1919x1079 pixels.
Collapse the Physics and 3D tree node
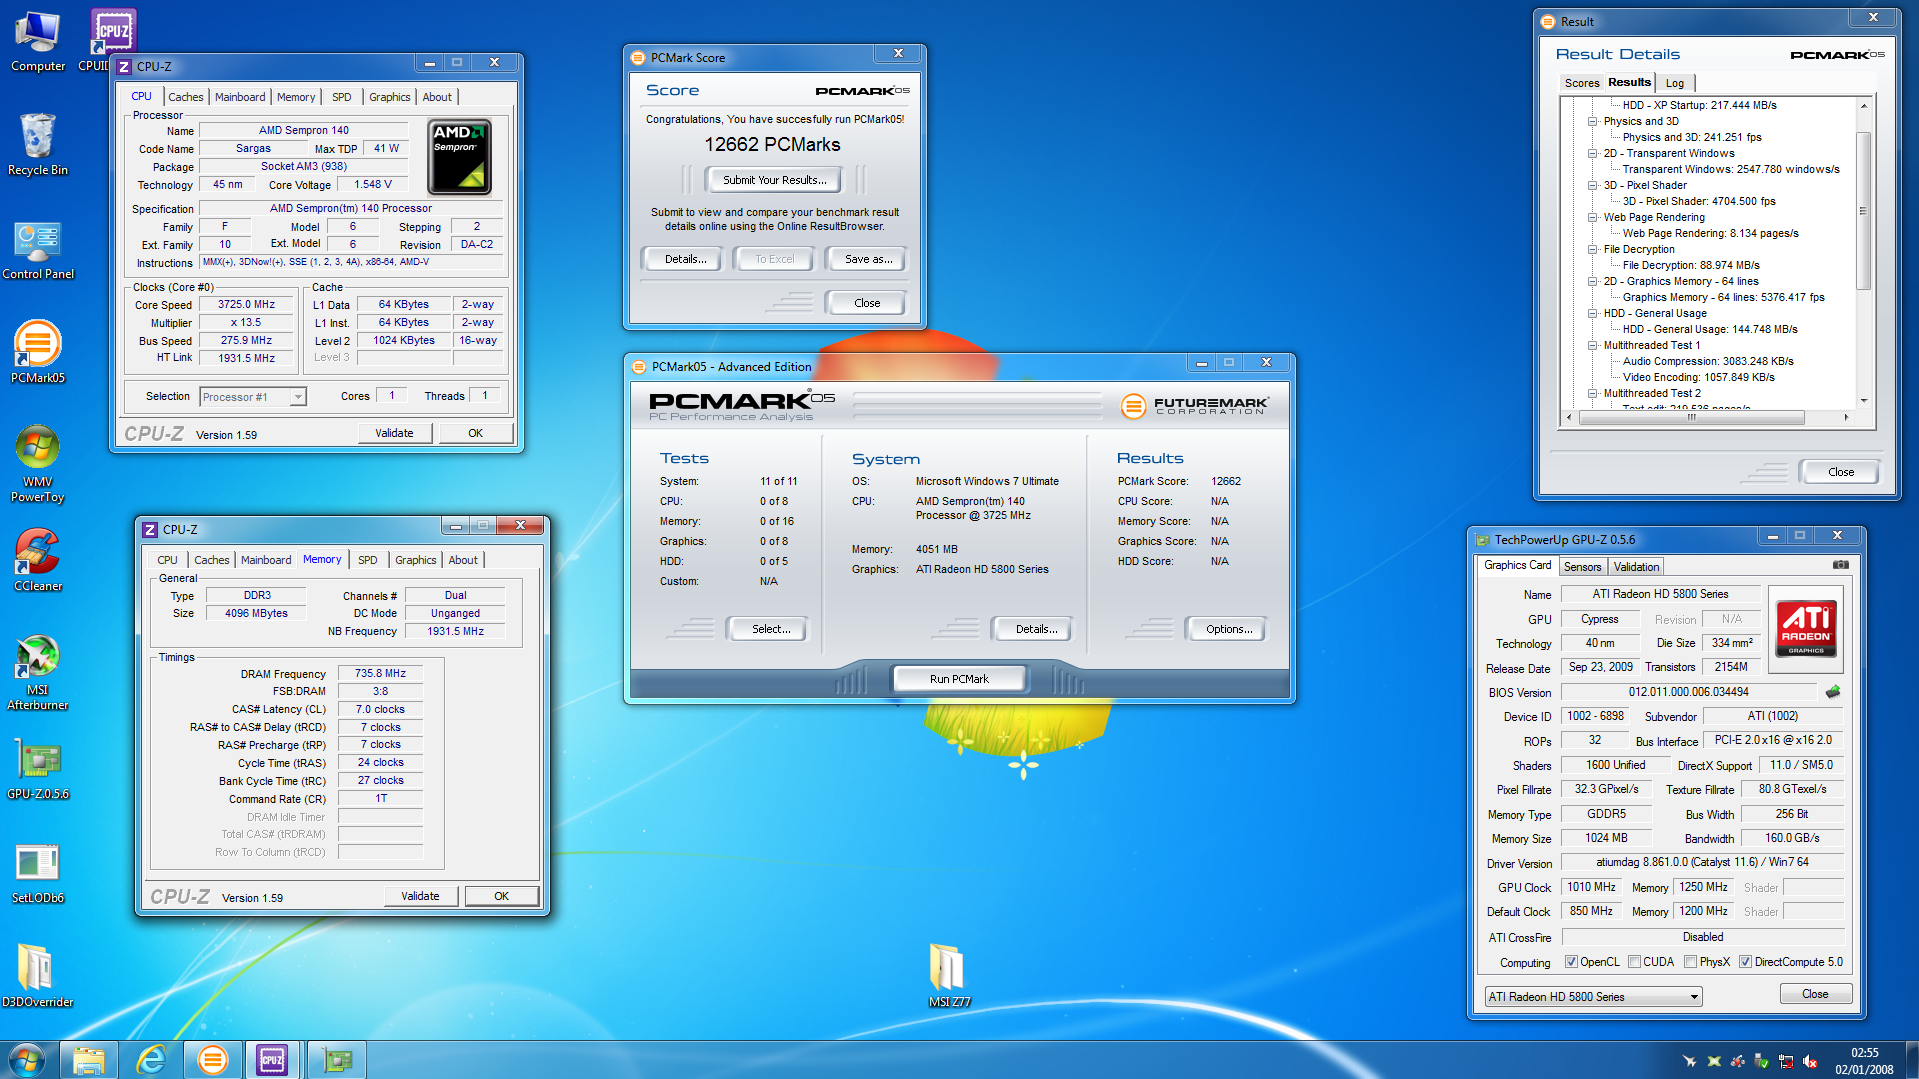[x=1593, y=121]
